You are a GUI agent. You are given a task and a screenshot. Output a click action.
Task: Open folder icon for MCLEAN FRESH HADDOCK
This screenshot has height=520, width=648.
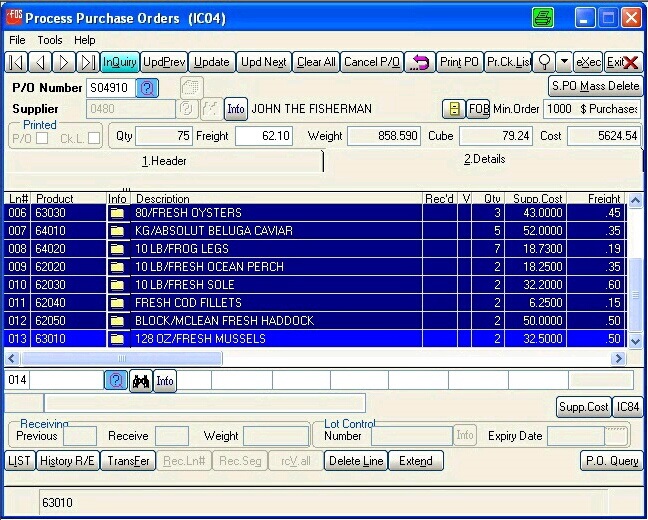coord(117,321)
